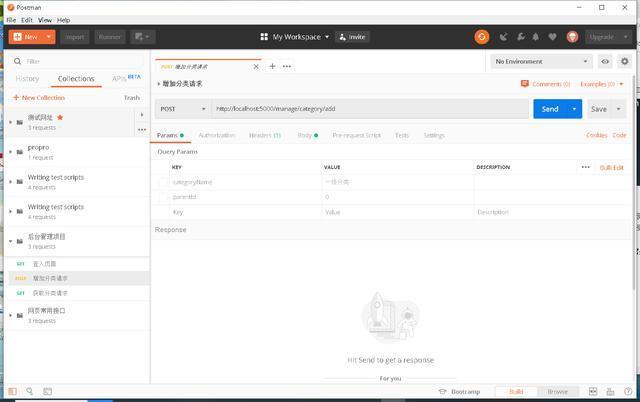Open a new request tab with plus icon

pos(271,66)
